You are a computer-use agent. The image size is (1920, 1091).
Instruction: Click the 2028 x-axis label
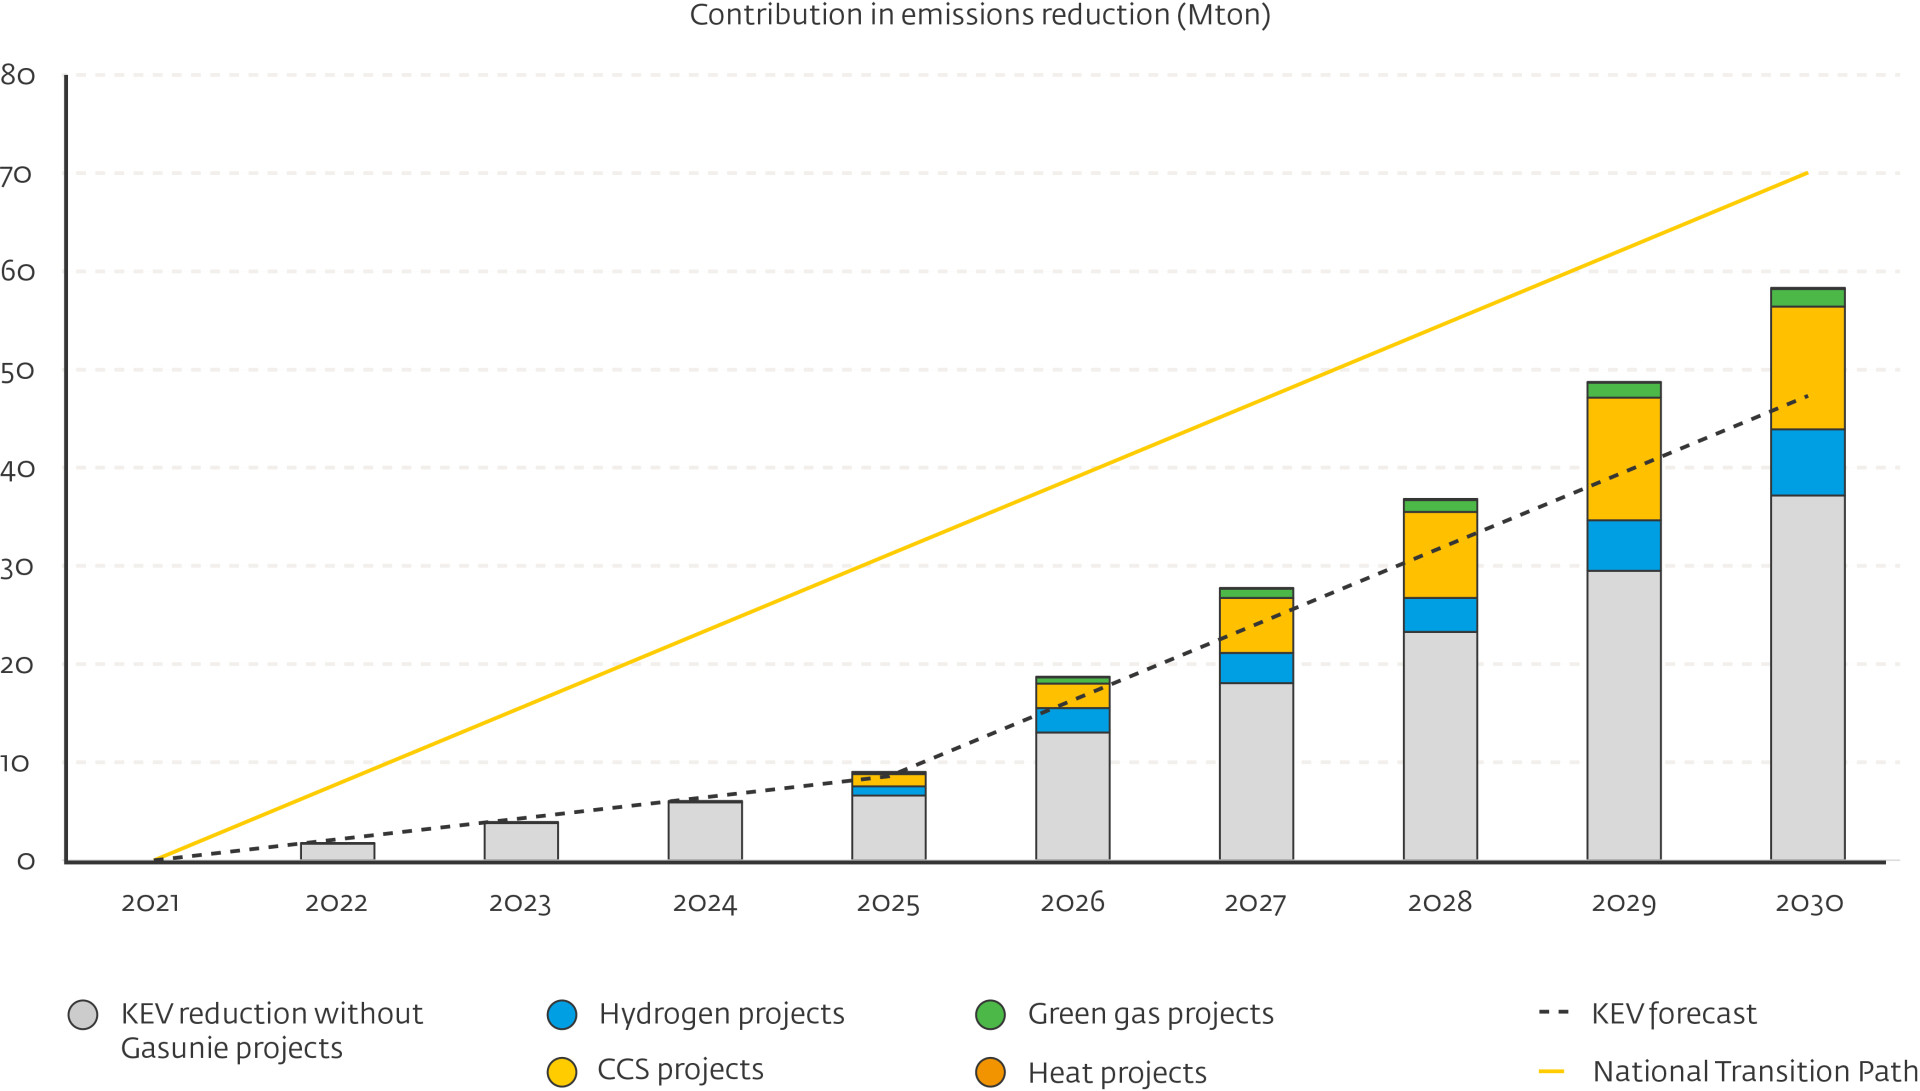coord(1440,903)
